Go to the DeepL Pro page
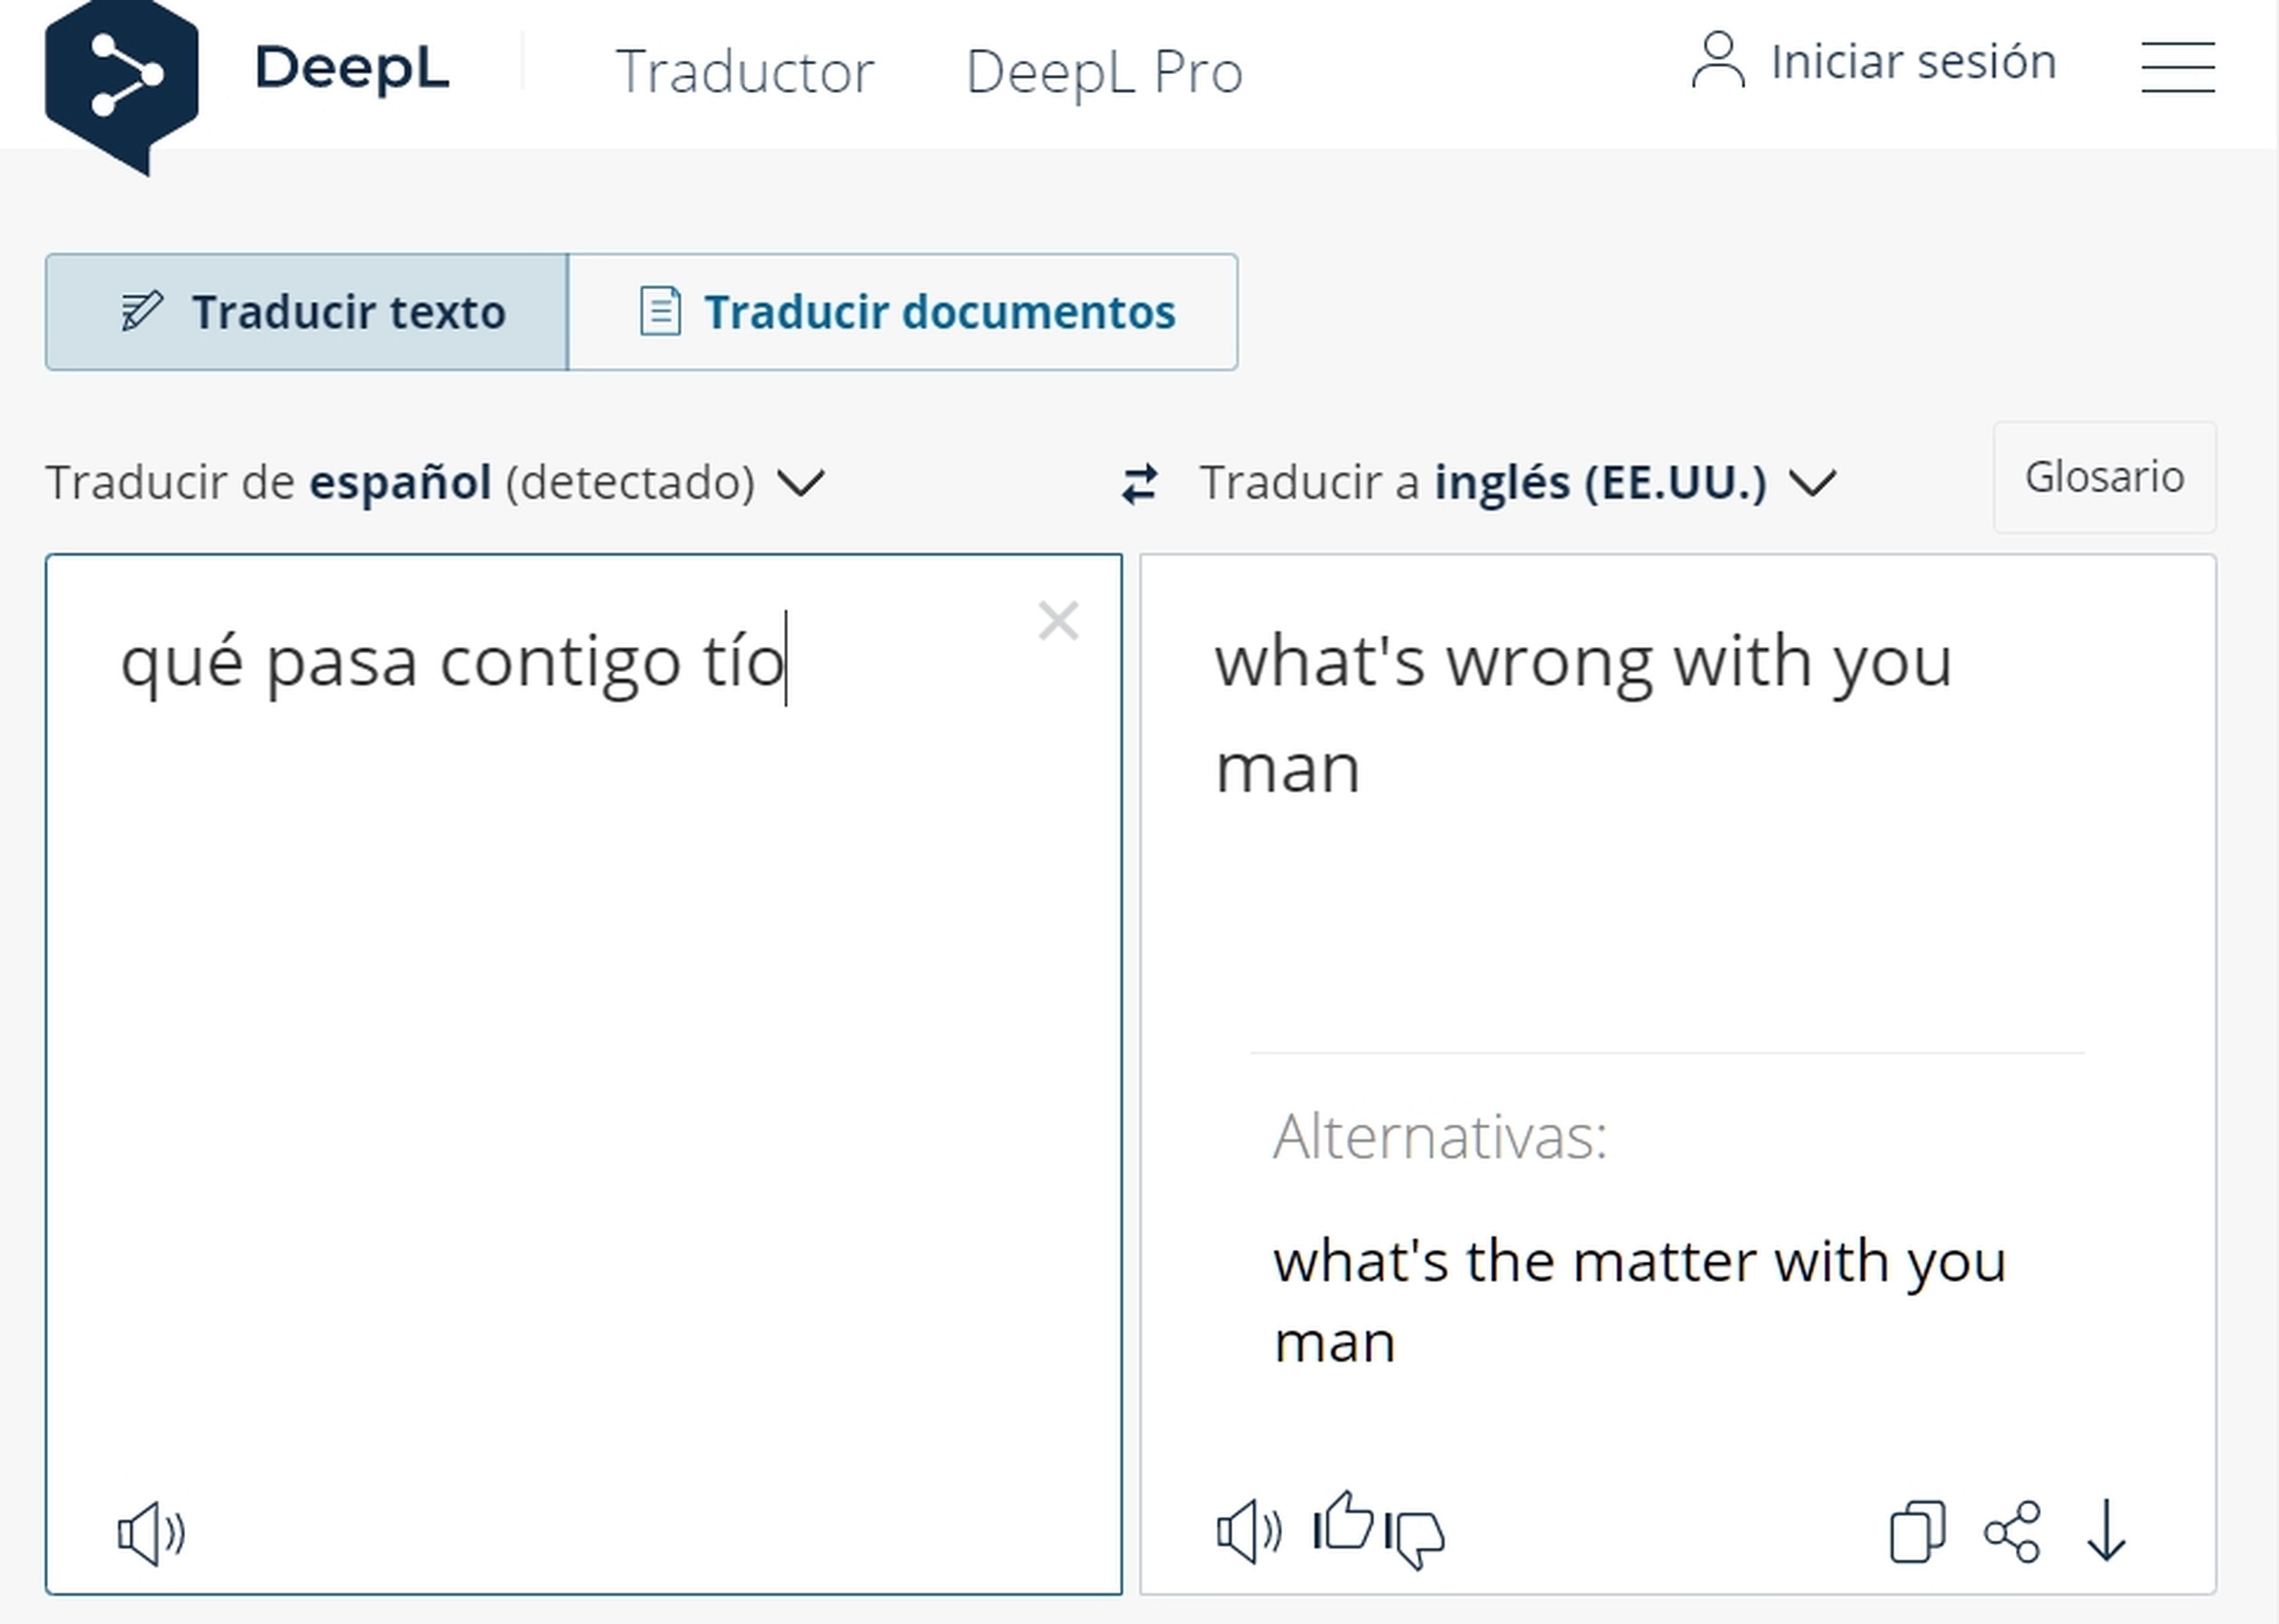 [x=1103, y=72]
